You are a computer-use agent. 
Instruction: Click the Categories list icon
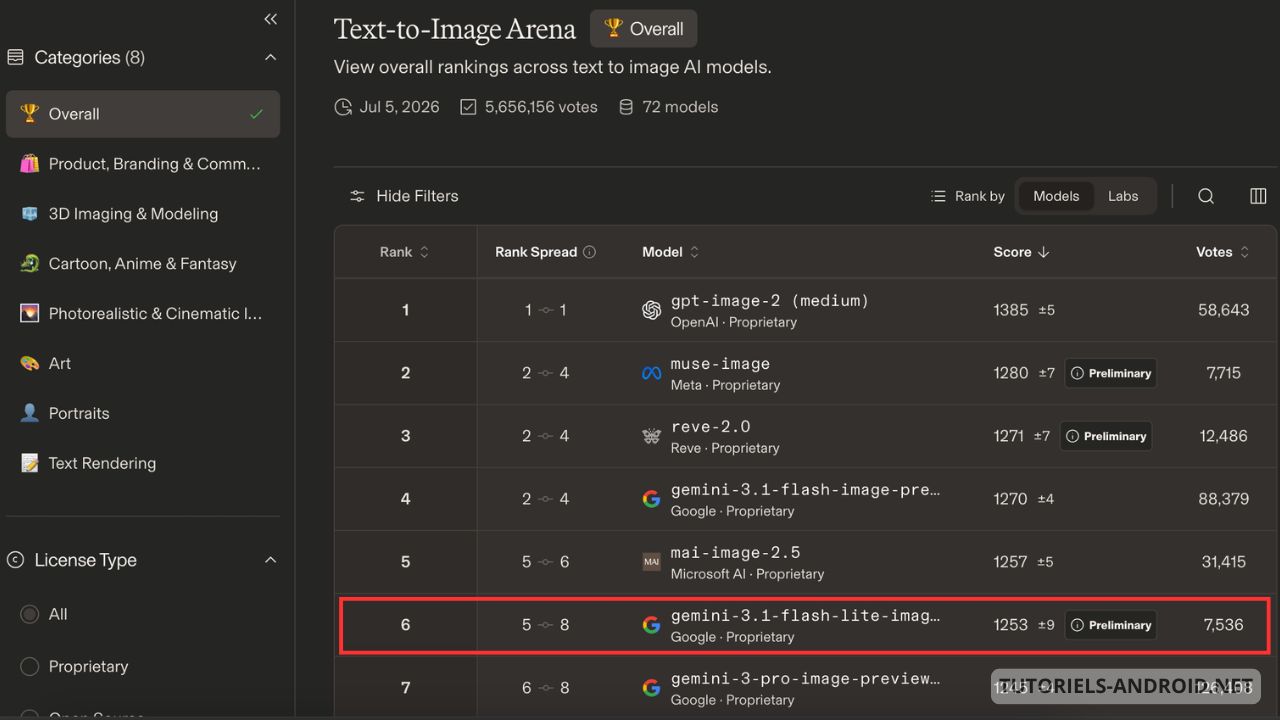coord(15,58)
